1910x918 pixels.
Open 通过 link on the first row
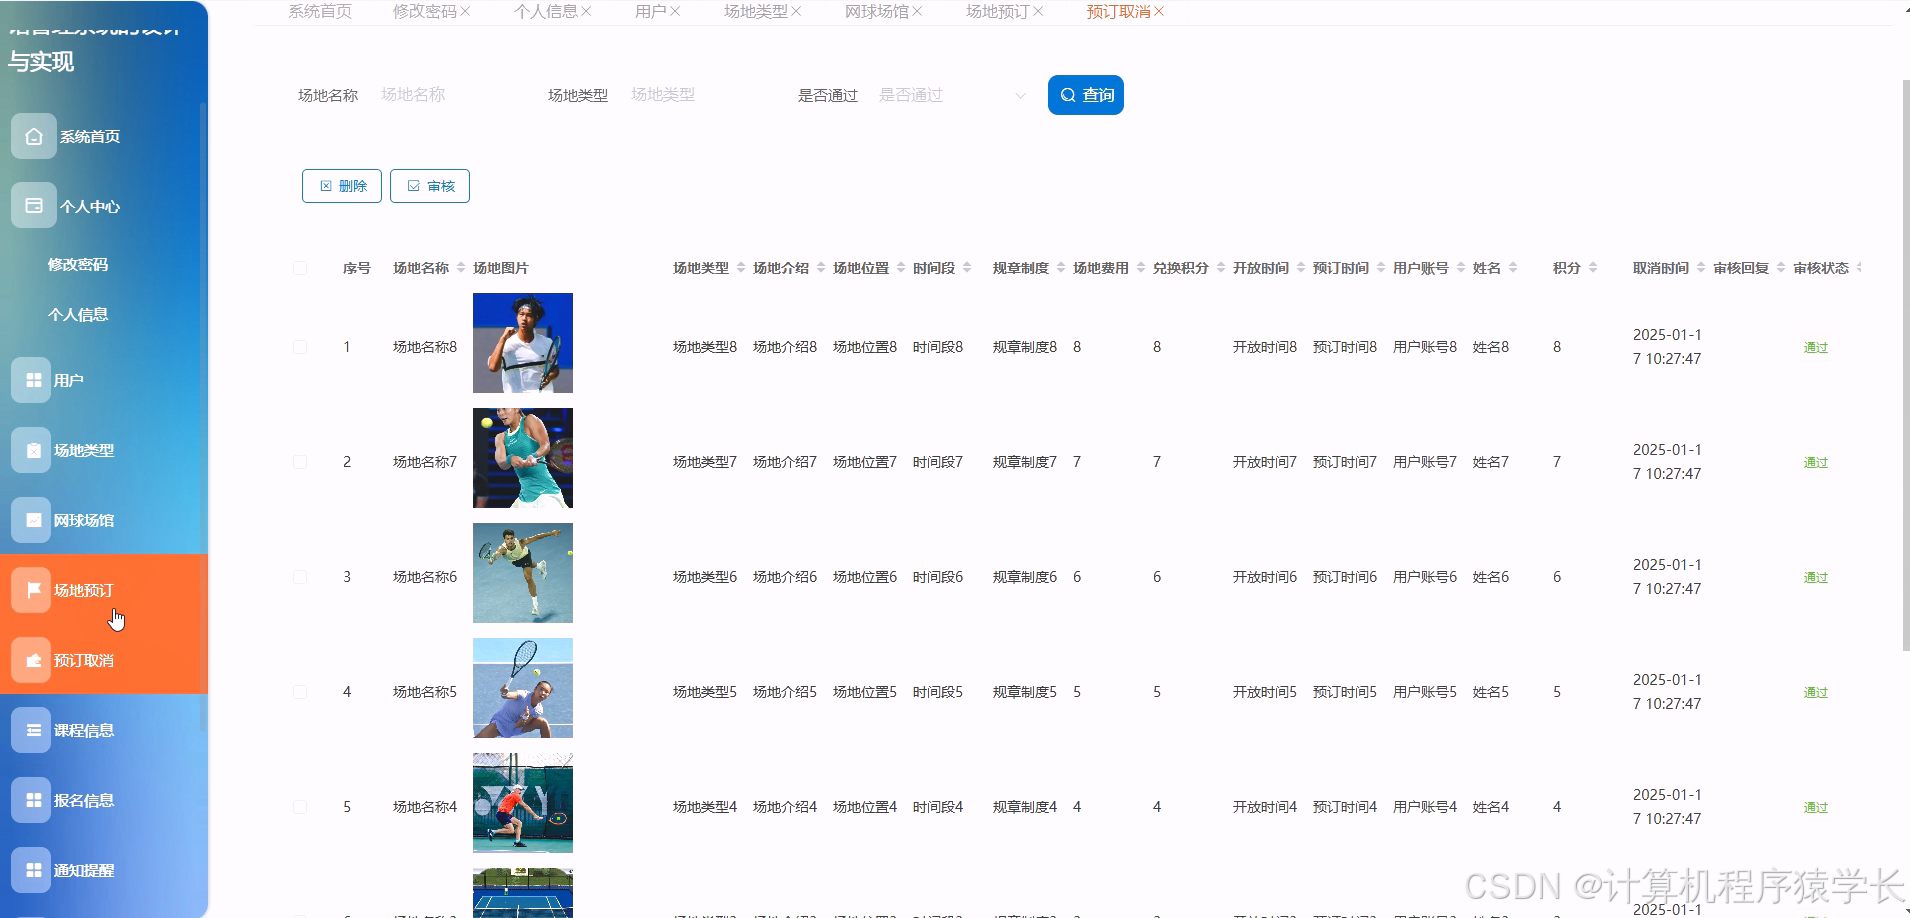click(1815, 347)
